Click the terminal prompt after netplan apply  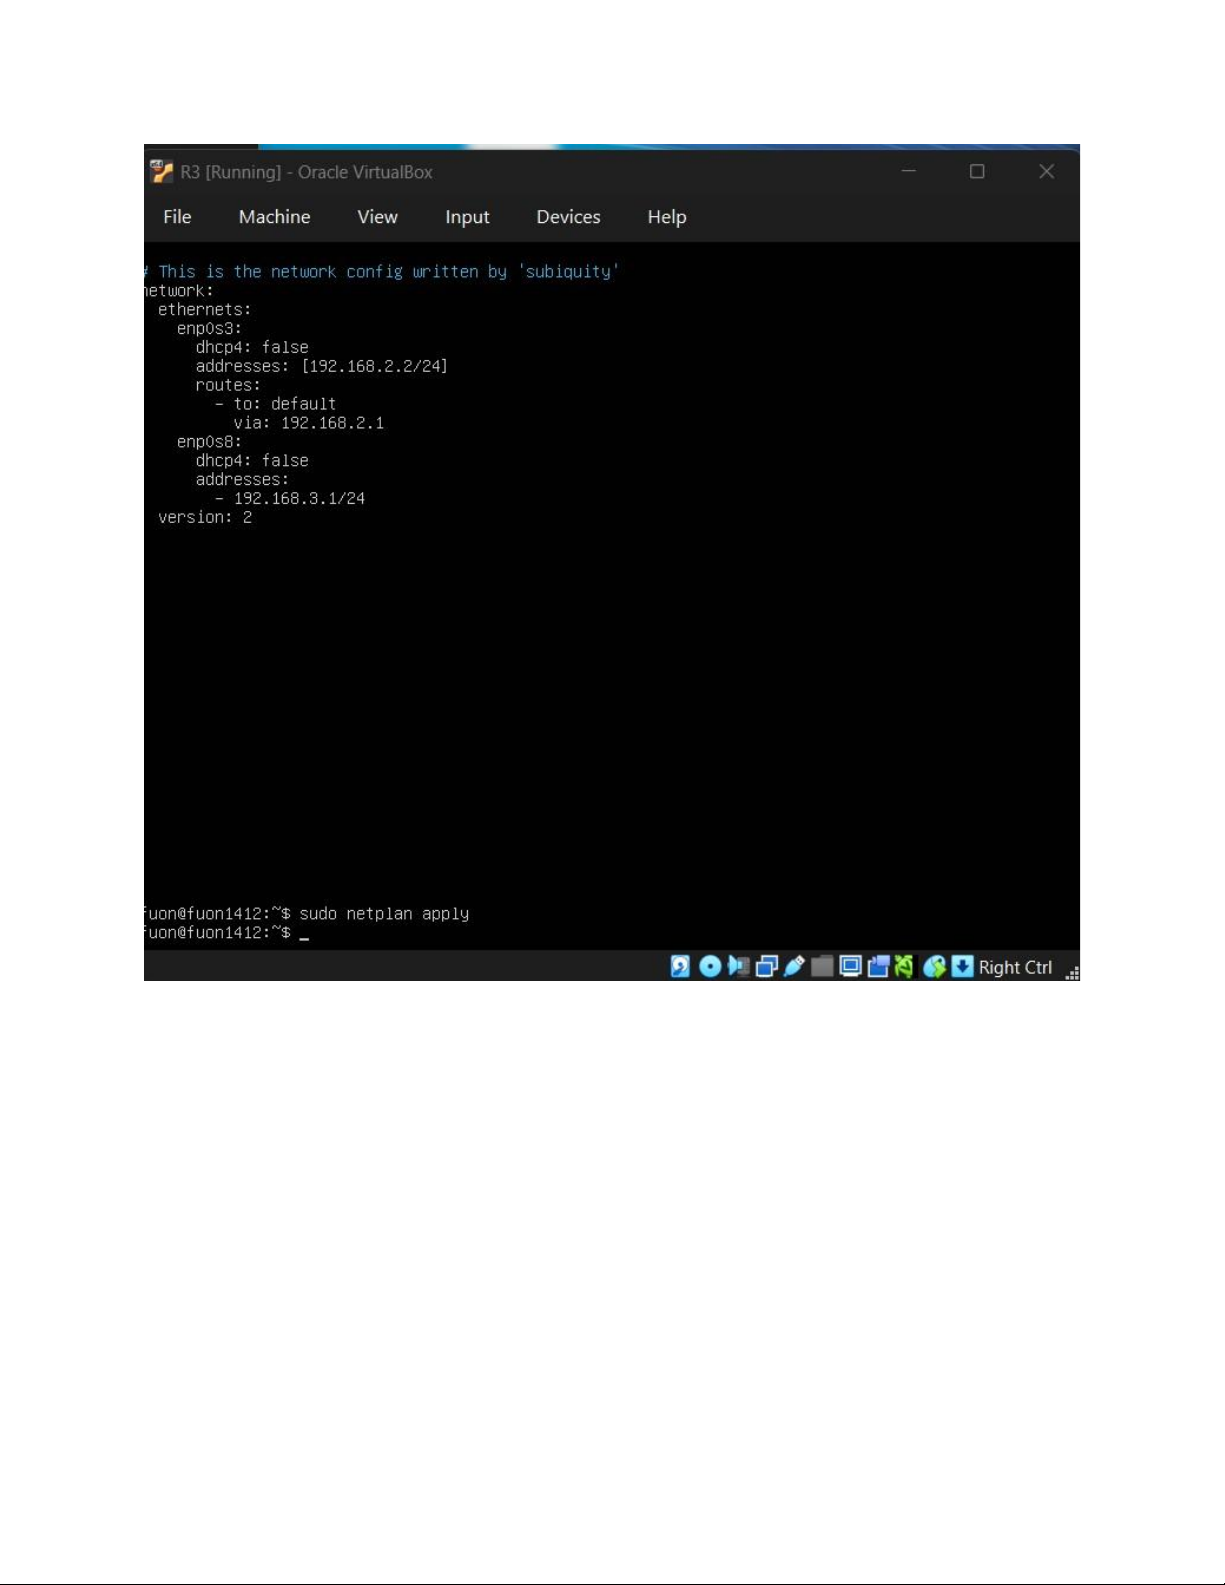304,933
